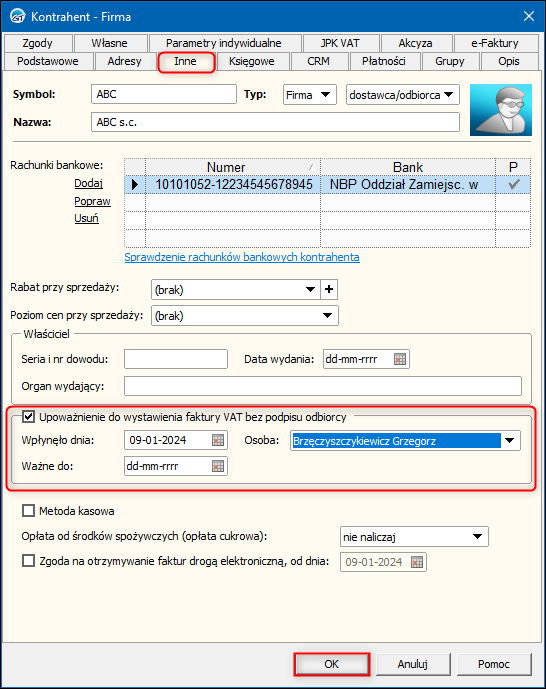Open calendar for Ważne do date
Image resolution: width=546 pixels, height=689 pixels.
(218, 466)
